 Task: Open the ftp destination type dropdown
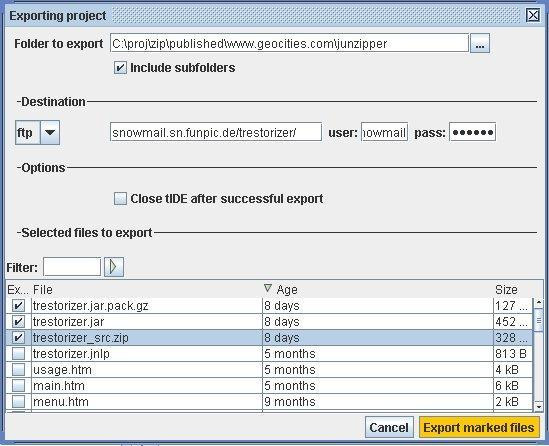click(x=50, y=132)
